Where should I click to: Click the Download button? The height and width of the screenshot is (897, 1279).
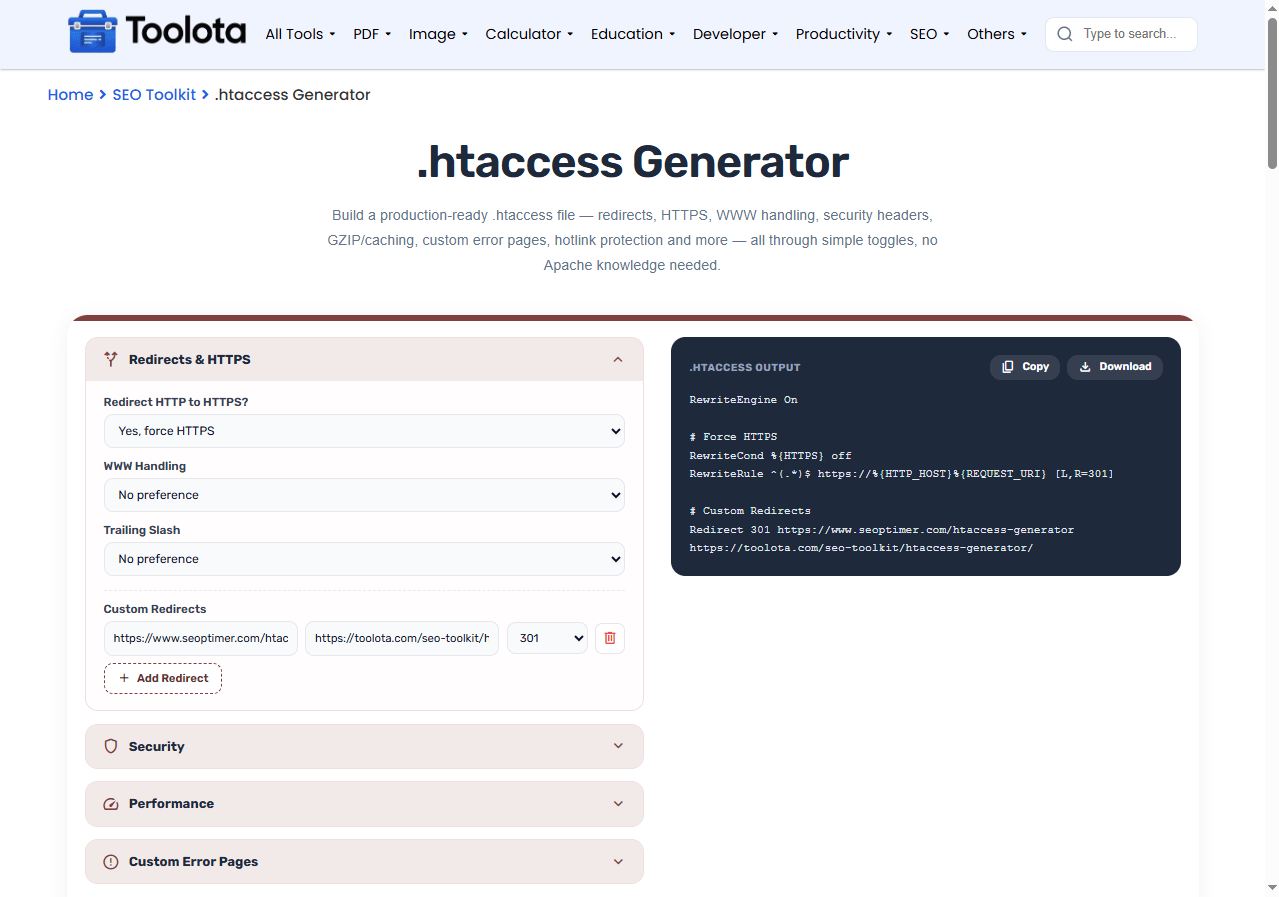pyautogui.click(x=1115, y=367)
